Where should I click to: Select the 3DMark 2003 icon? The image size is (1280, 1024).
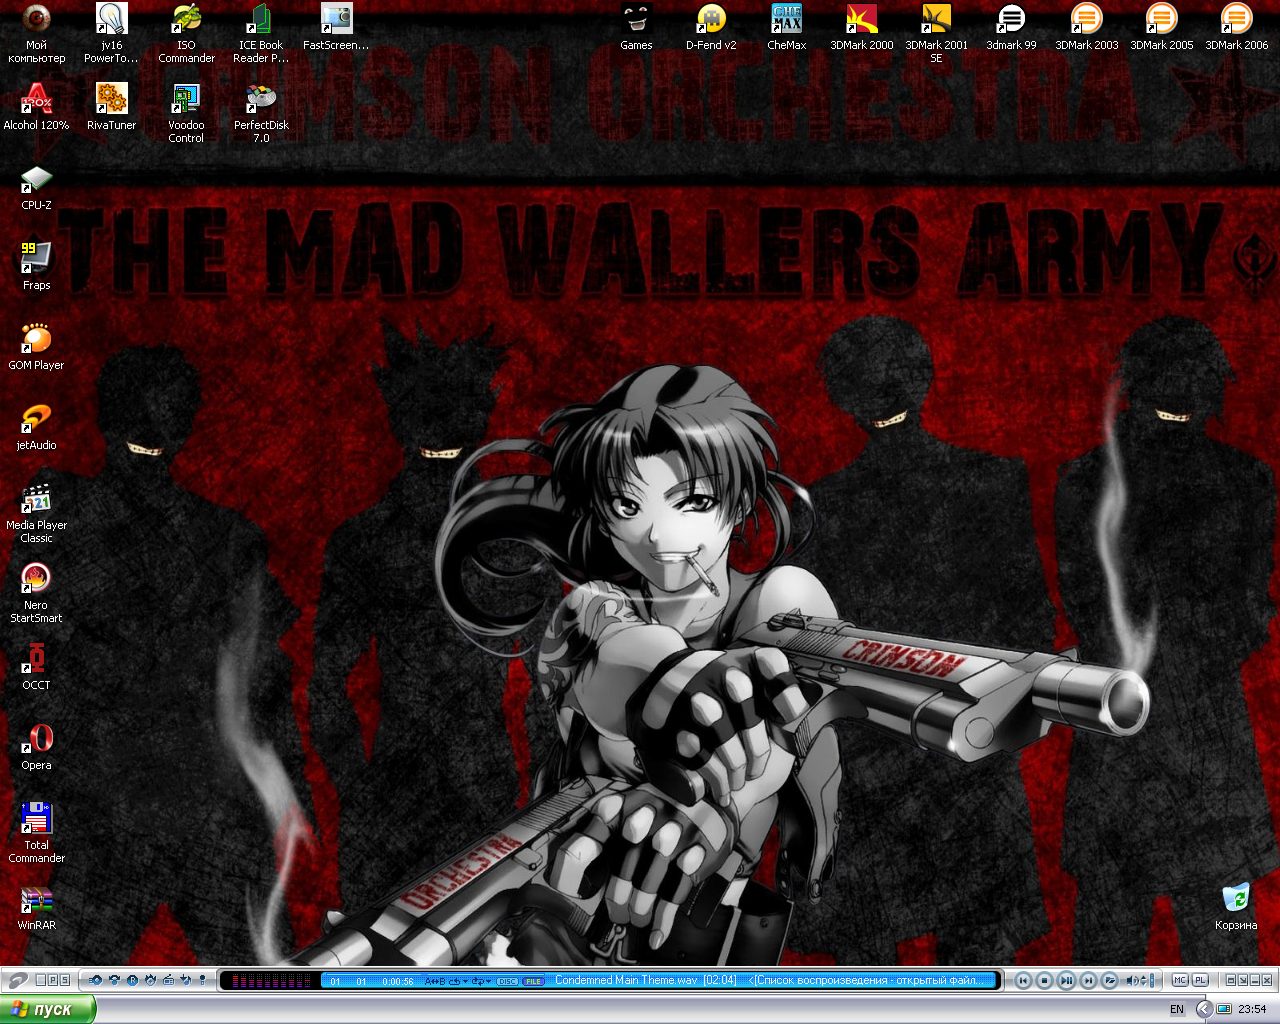tap(1086, 27)
